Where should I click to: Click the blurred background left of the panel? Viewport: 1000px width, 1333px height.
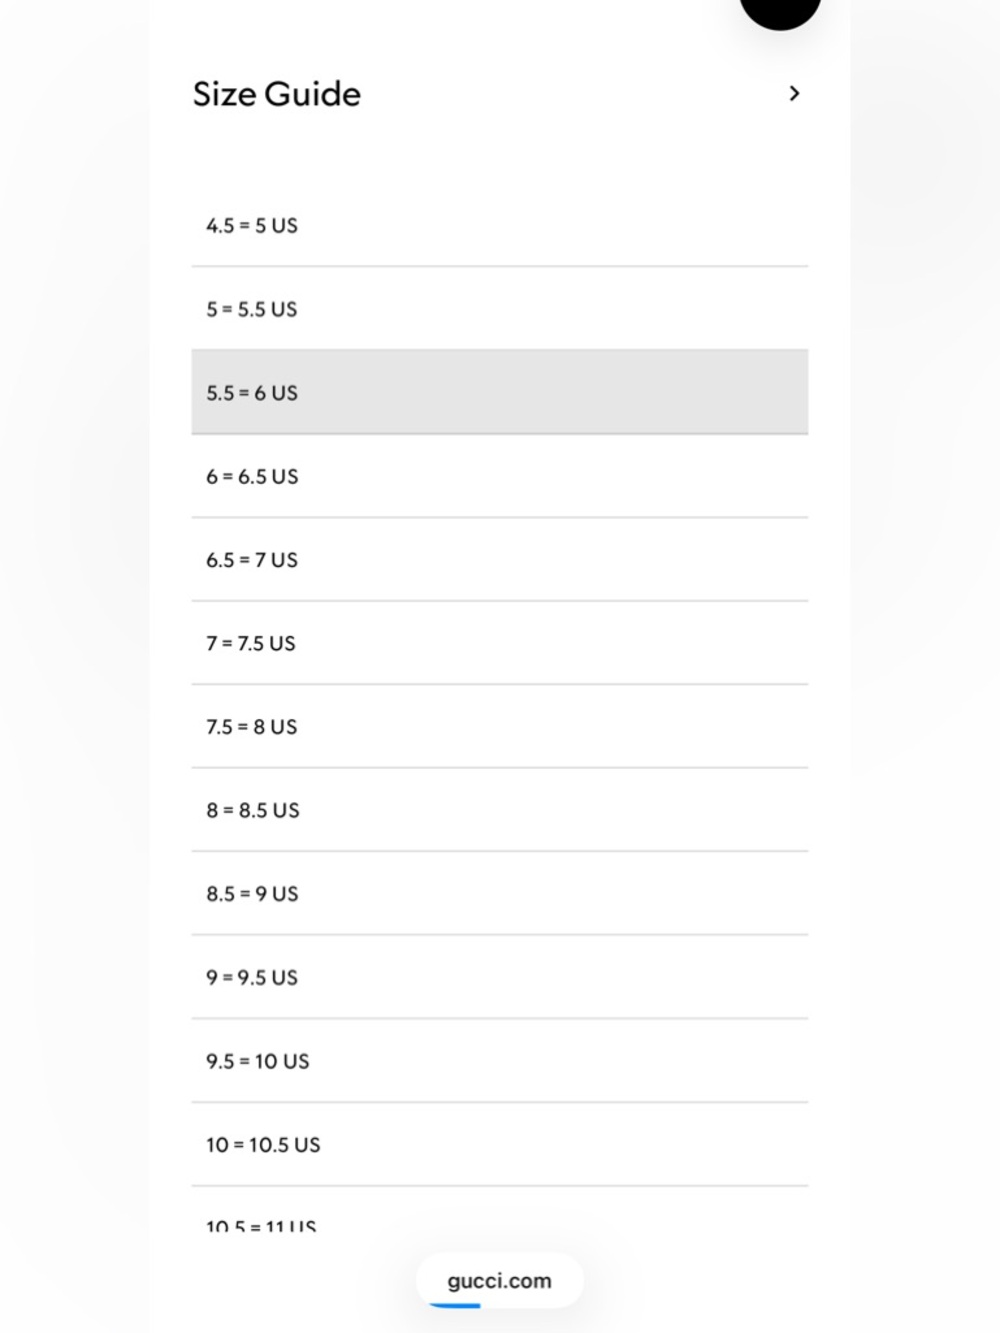click(x=74, y=666)
